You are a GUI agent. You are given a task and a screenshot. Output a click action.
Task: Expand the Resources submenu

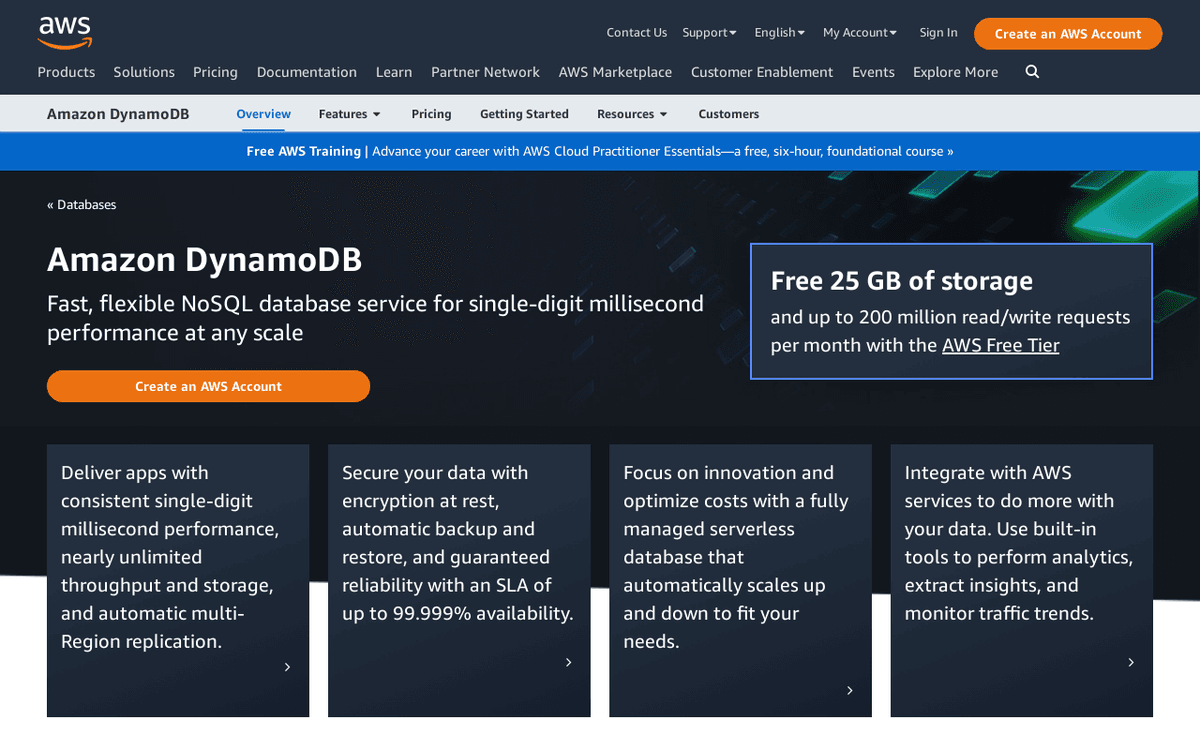click(632, 114)
